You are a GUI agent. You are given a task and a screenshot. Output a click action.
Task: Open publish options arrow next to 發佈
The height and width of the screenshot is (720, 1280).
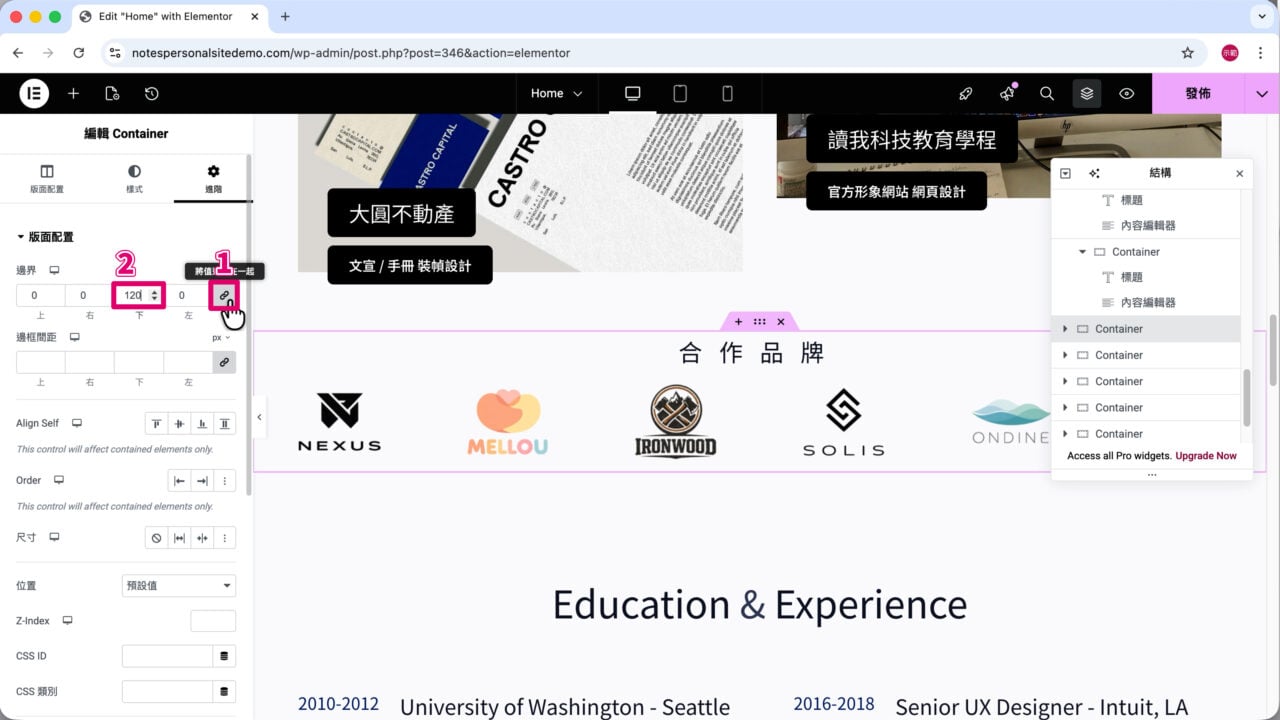(x=1262, y=93)
